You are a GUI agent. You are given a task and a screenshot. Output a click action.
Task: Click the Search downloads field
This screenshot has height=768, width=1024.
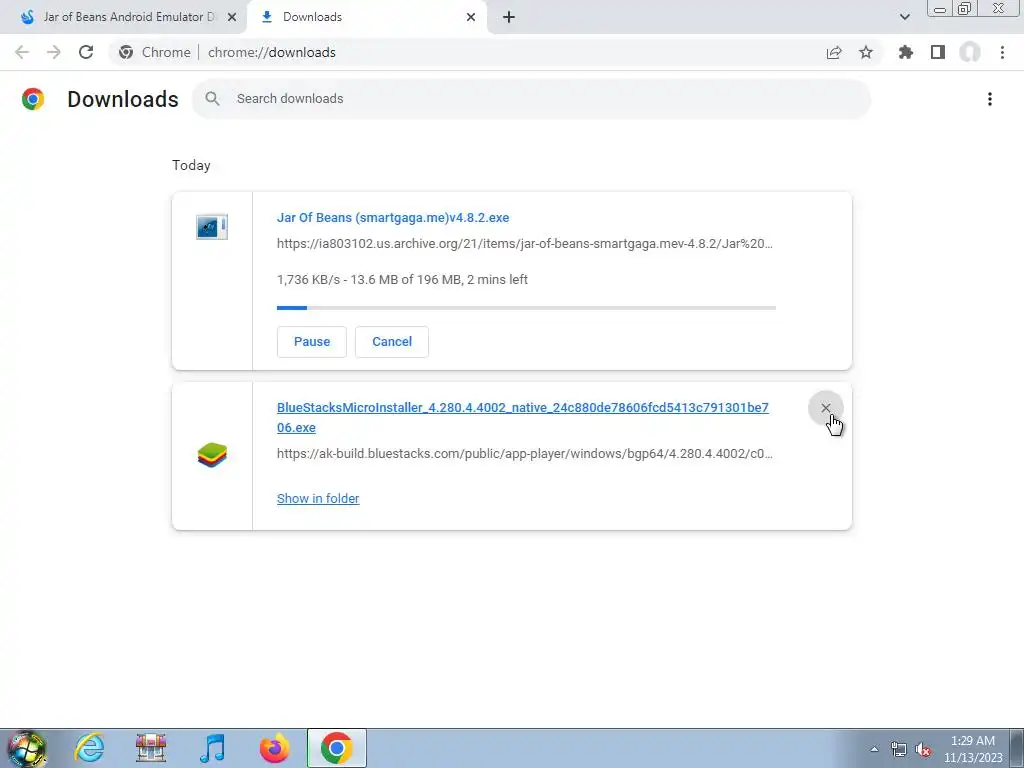click(531, 99)
